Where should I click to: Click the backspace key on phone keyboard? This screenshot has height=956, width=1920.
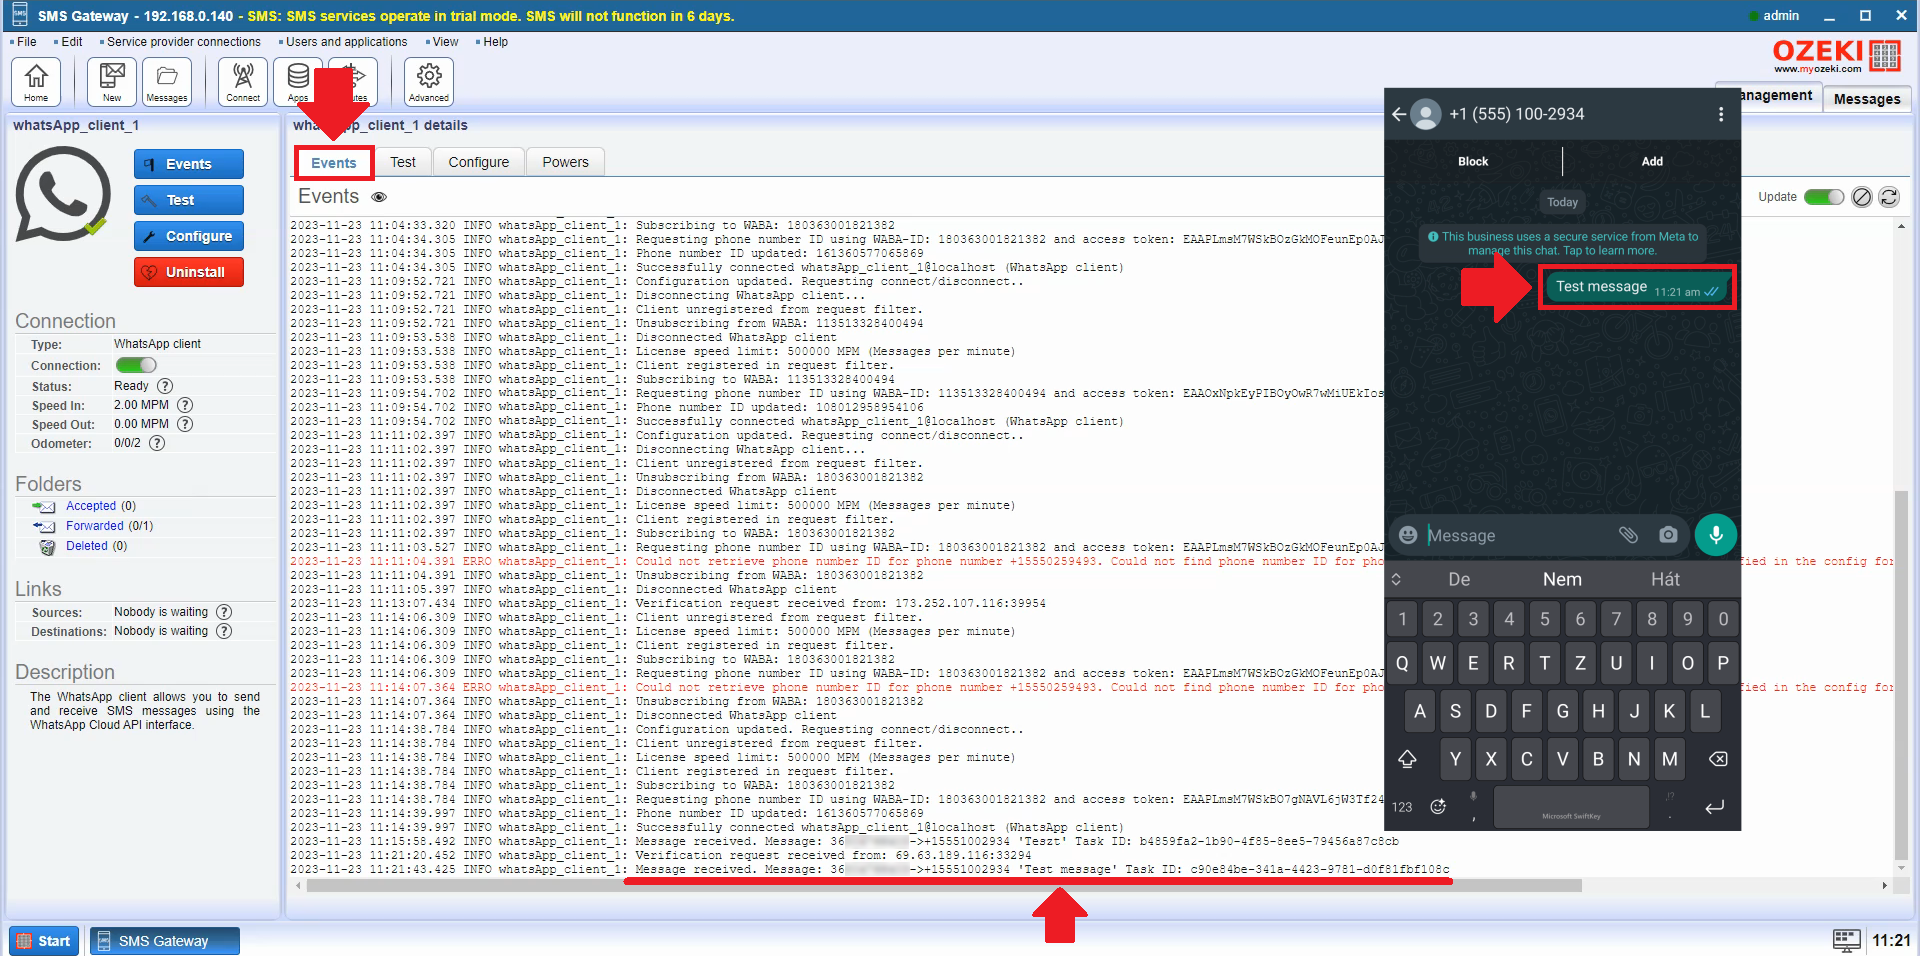(1718, 759)
